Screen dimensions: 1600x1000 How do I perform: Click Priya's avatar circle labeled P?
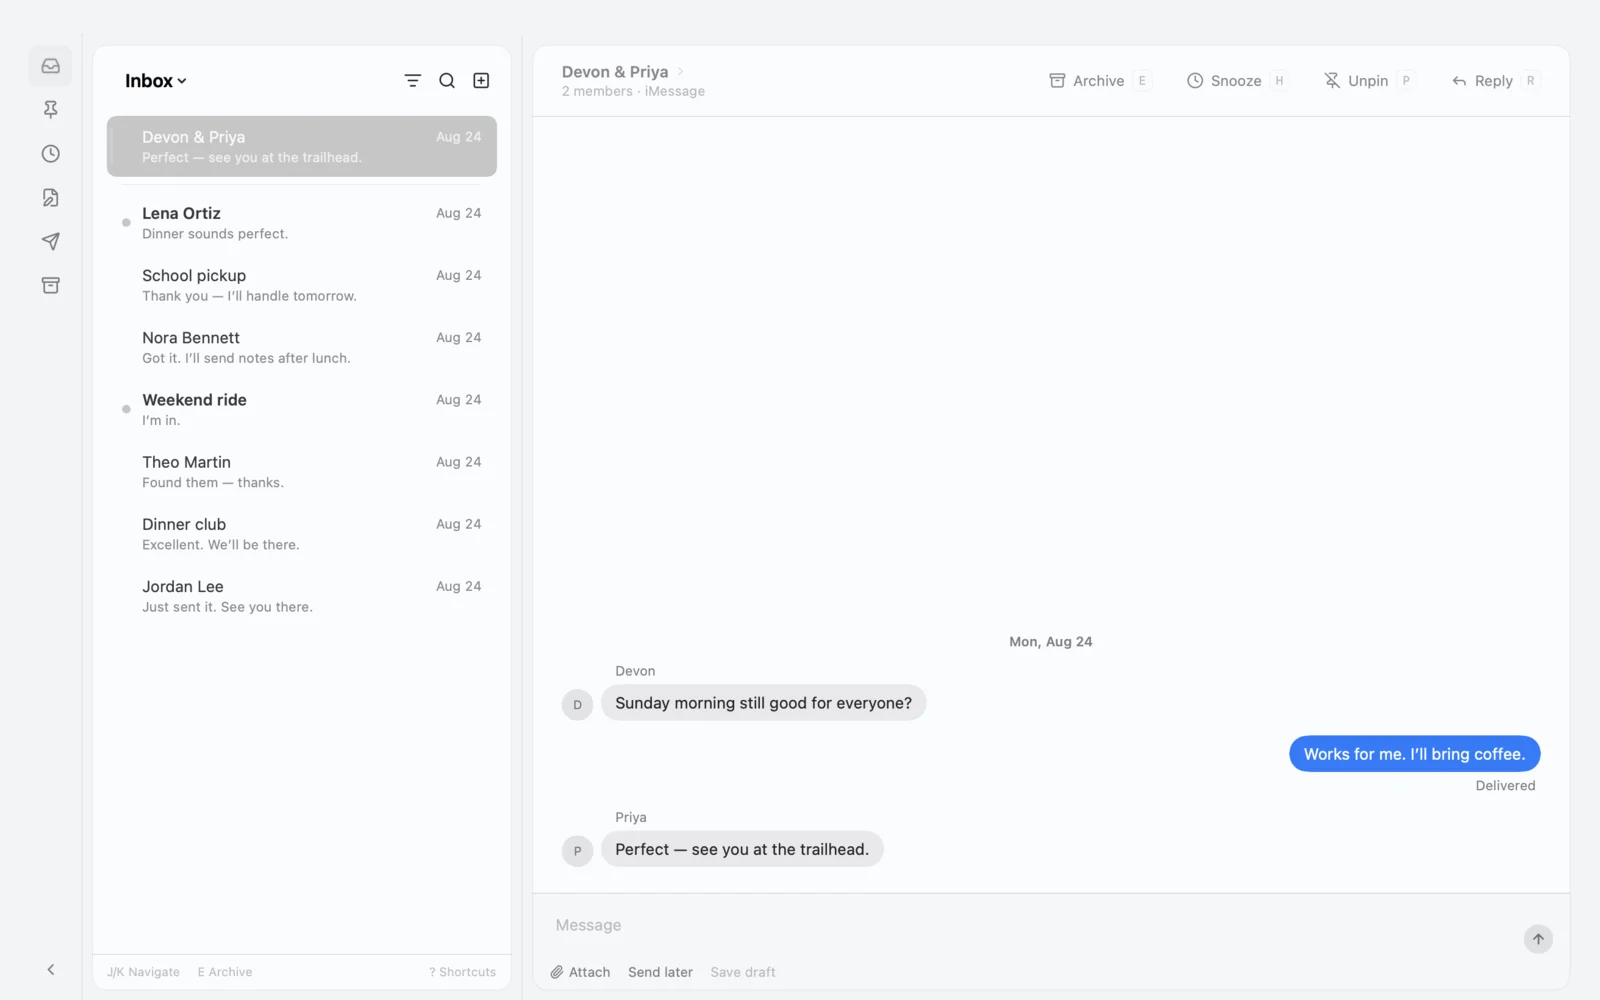click(577, 851)
